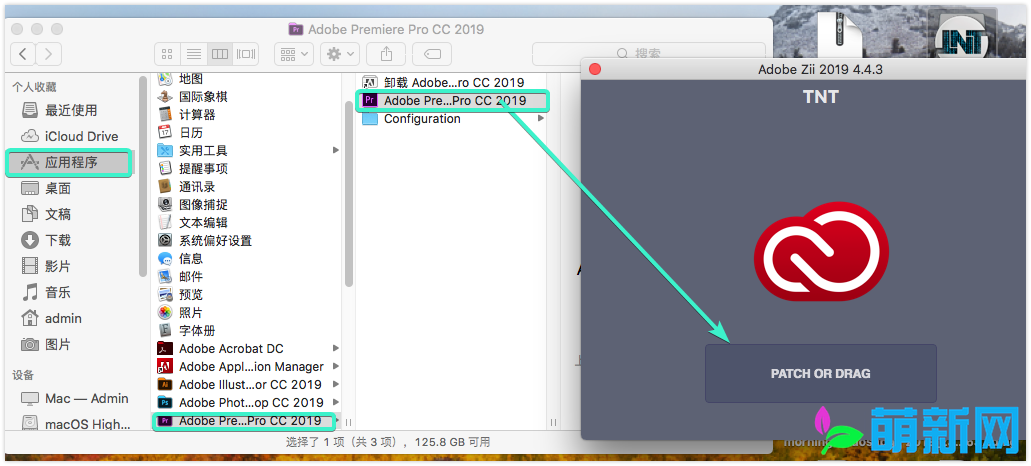Open 最近使用 in the sidebar
Viewport: 1031px width, 466px height.
[x=70, y=110]
